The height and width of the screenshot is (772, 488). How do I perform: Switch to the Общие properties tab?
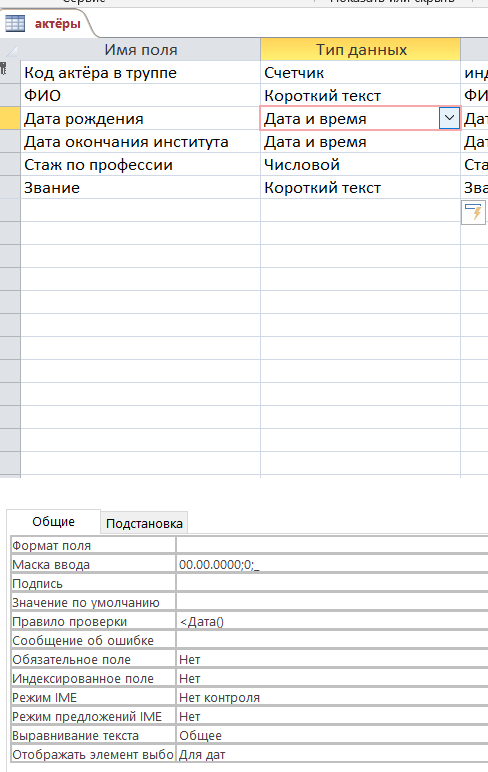[x=53, y=521]
